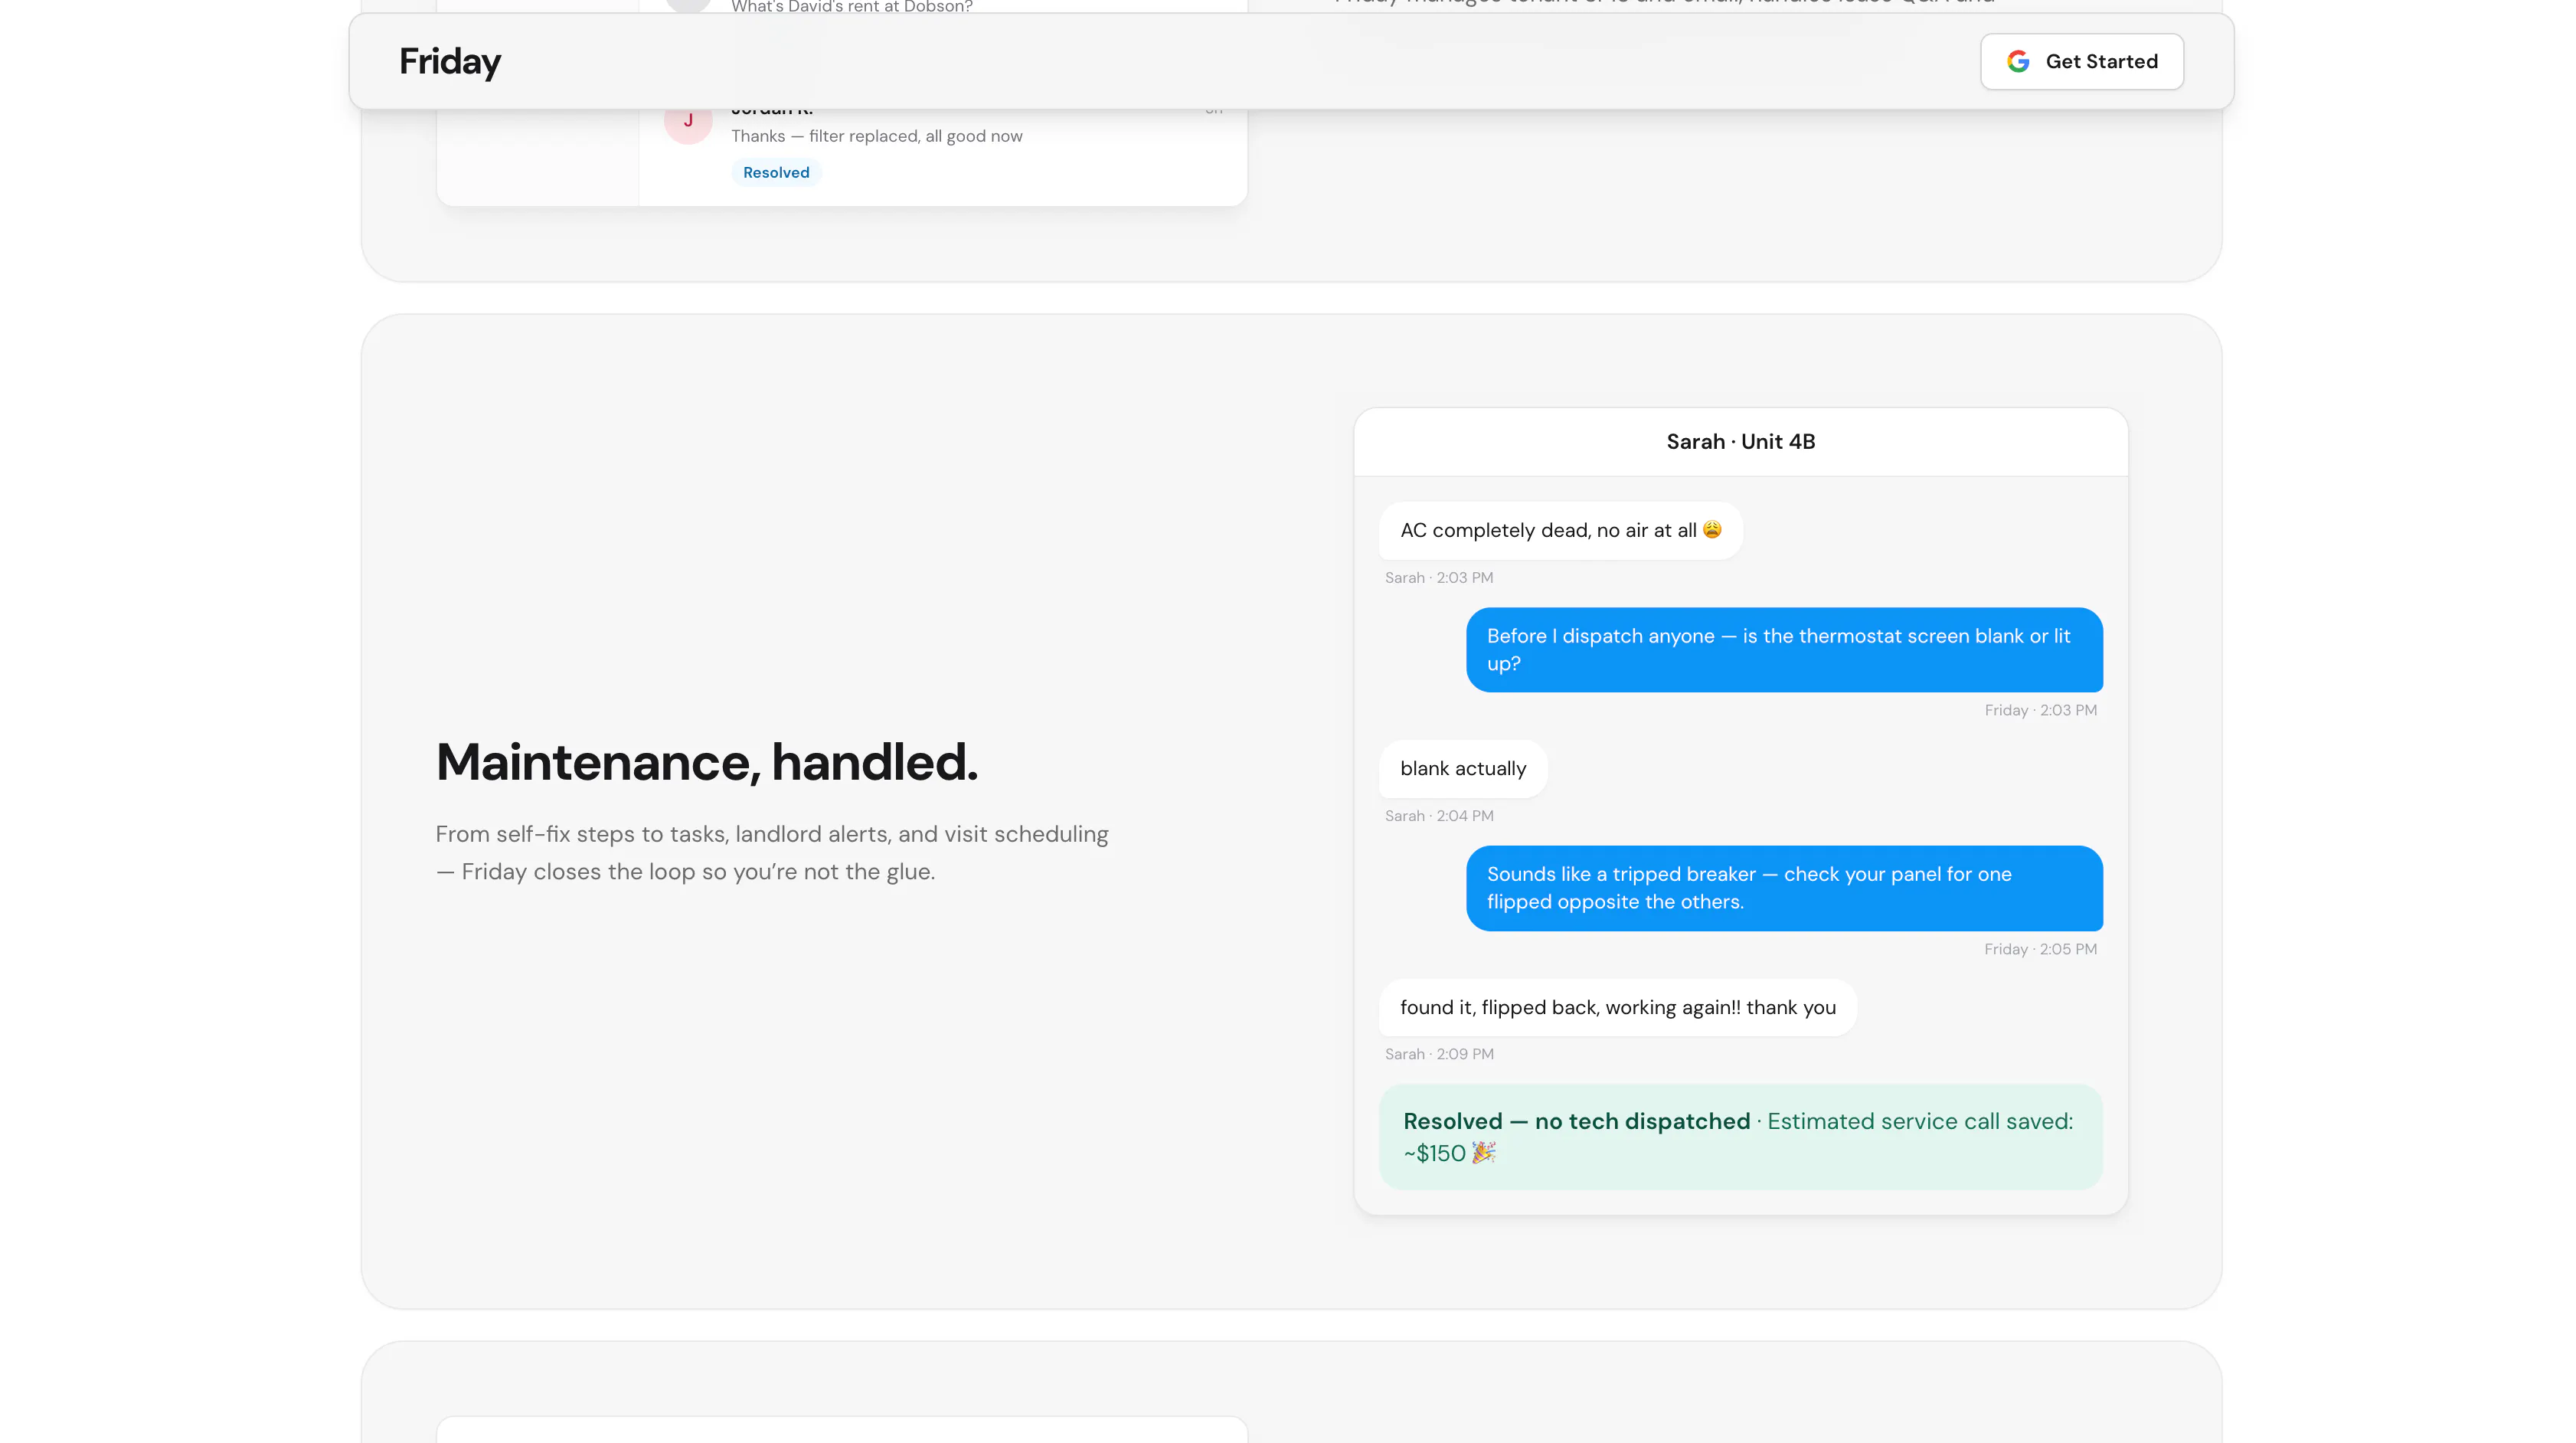Click "Thanks — filter replaced, all good now"
Image resolution: width=2576 pixels, height=1443 pixels.
point(876,136)
